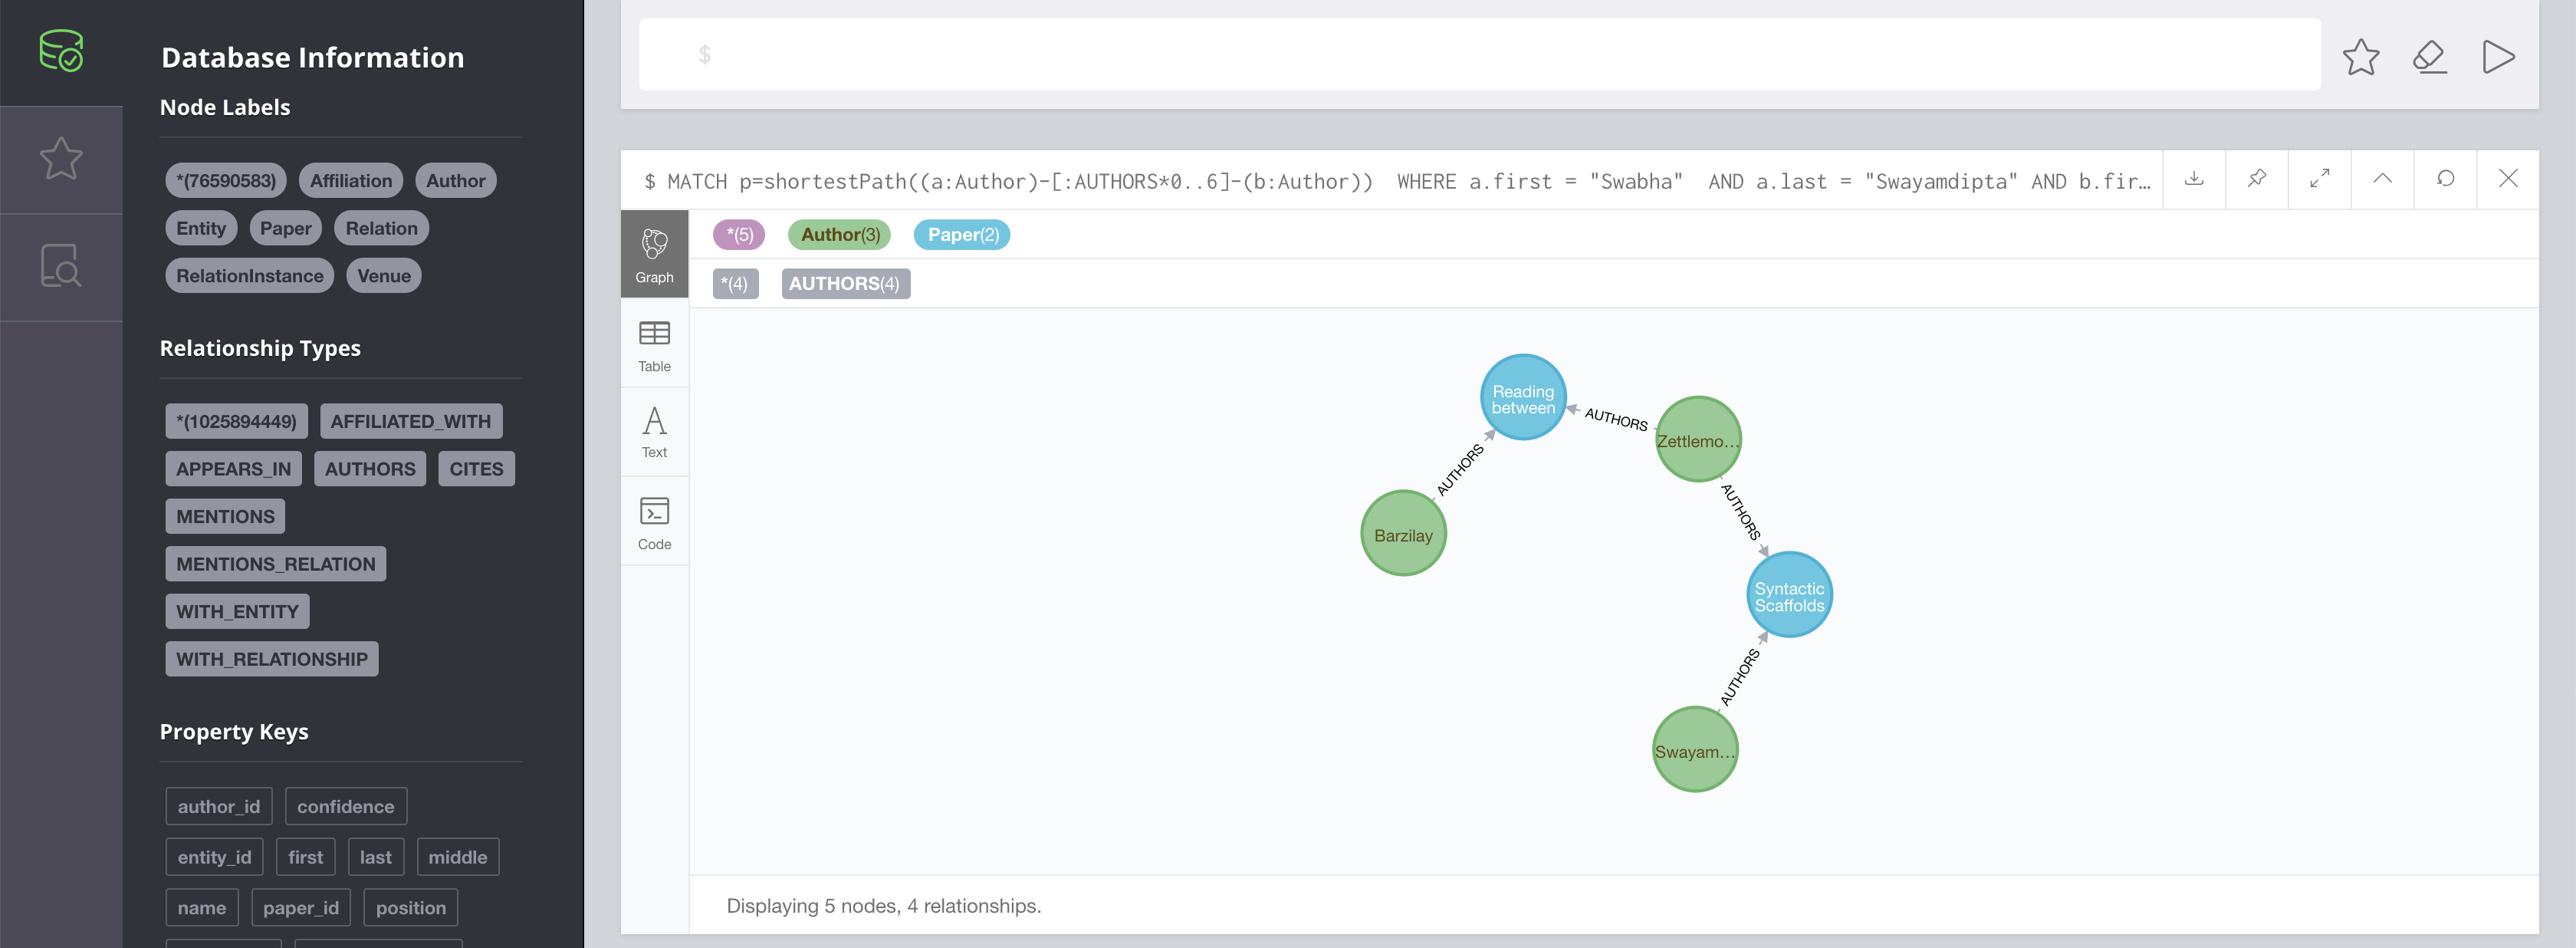Click the query editor input field
2576x948 pixels.
(x=1479, y=55)
